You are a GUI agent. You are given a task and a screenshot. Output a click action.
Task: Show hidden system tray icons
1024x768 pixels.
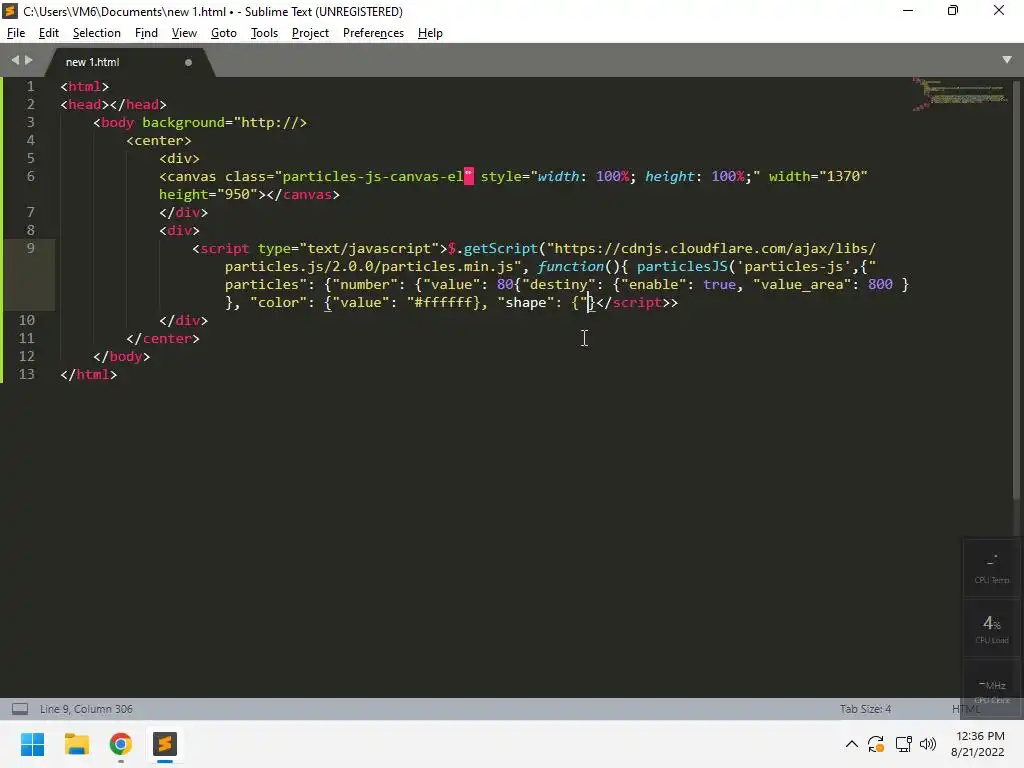click(x=852, y=744)
